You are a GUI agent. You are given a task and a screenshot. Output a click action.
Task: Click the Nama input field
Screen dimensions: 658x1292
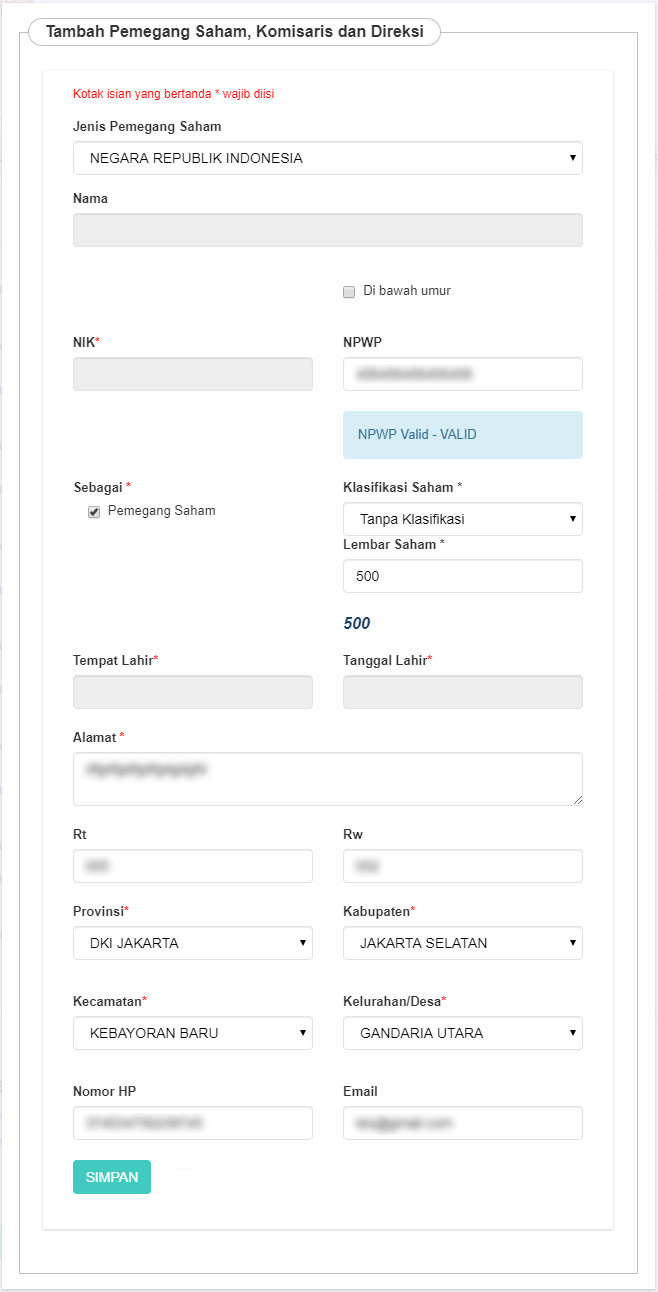[x=327, y=230]
